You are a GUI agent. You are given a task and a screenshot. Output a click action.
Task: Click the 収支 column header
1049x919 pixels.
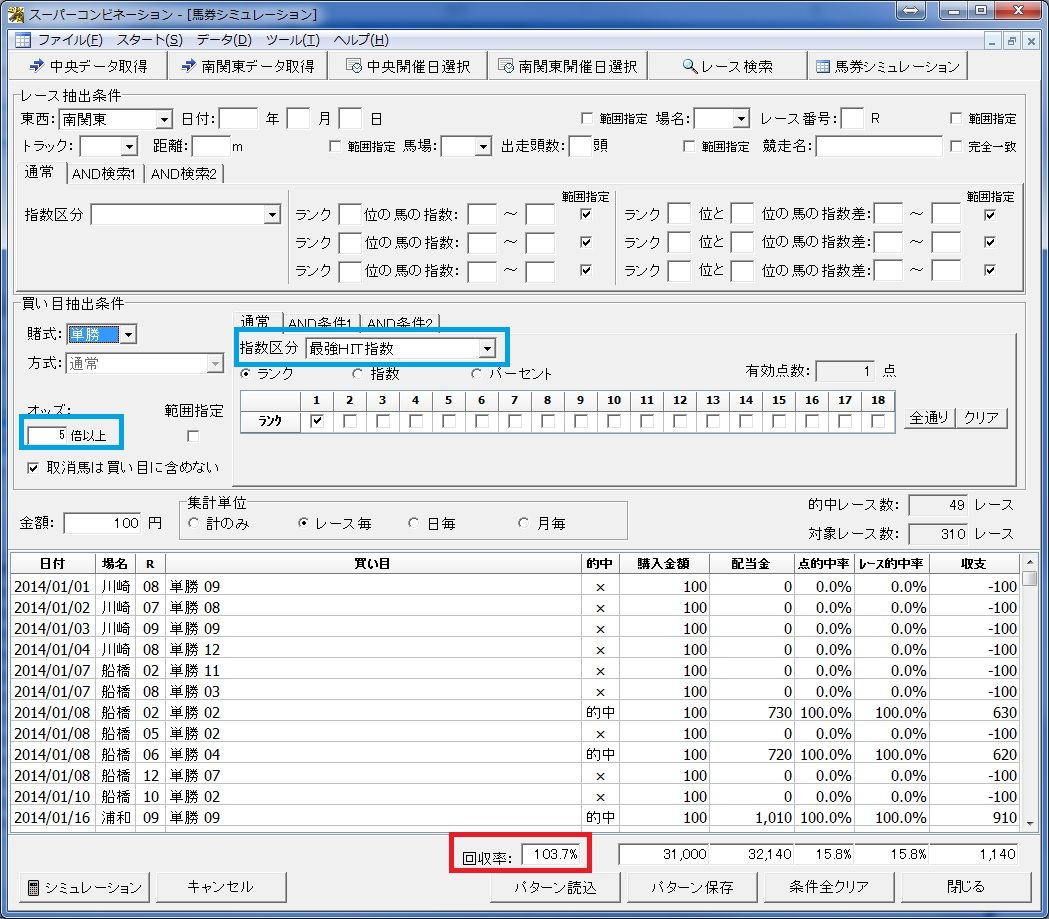(x=974, y=564)
